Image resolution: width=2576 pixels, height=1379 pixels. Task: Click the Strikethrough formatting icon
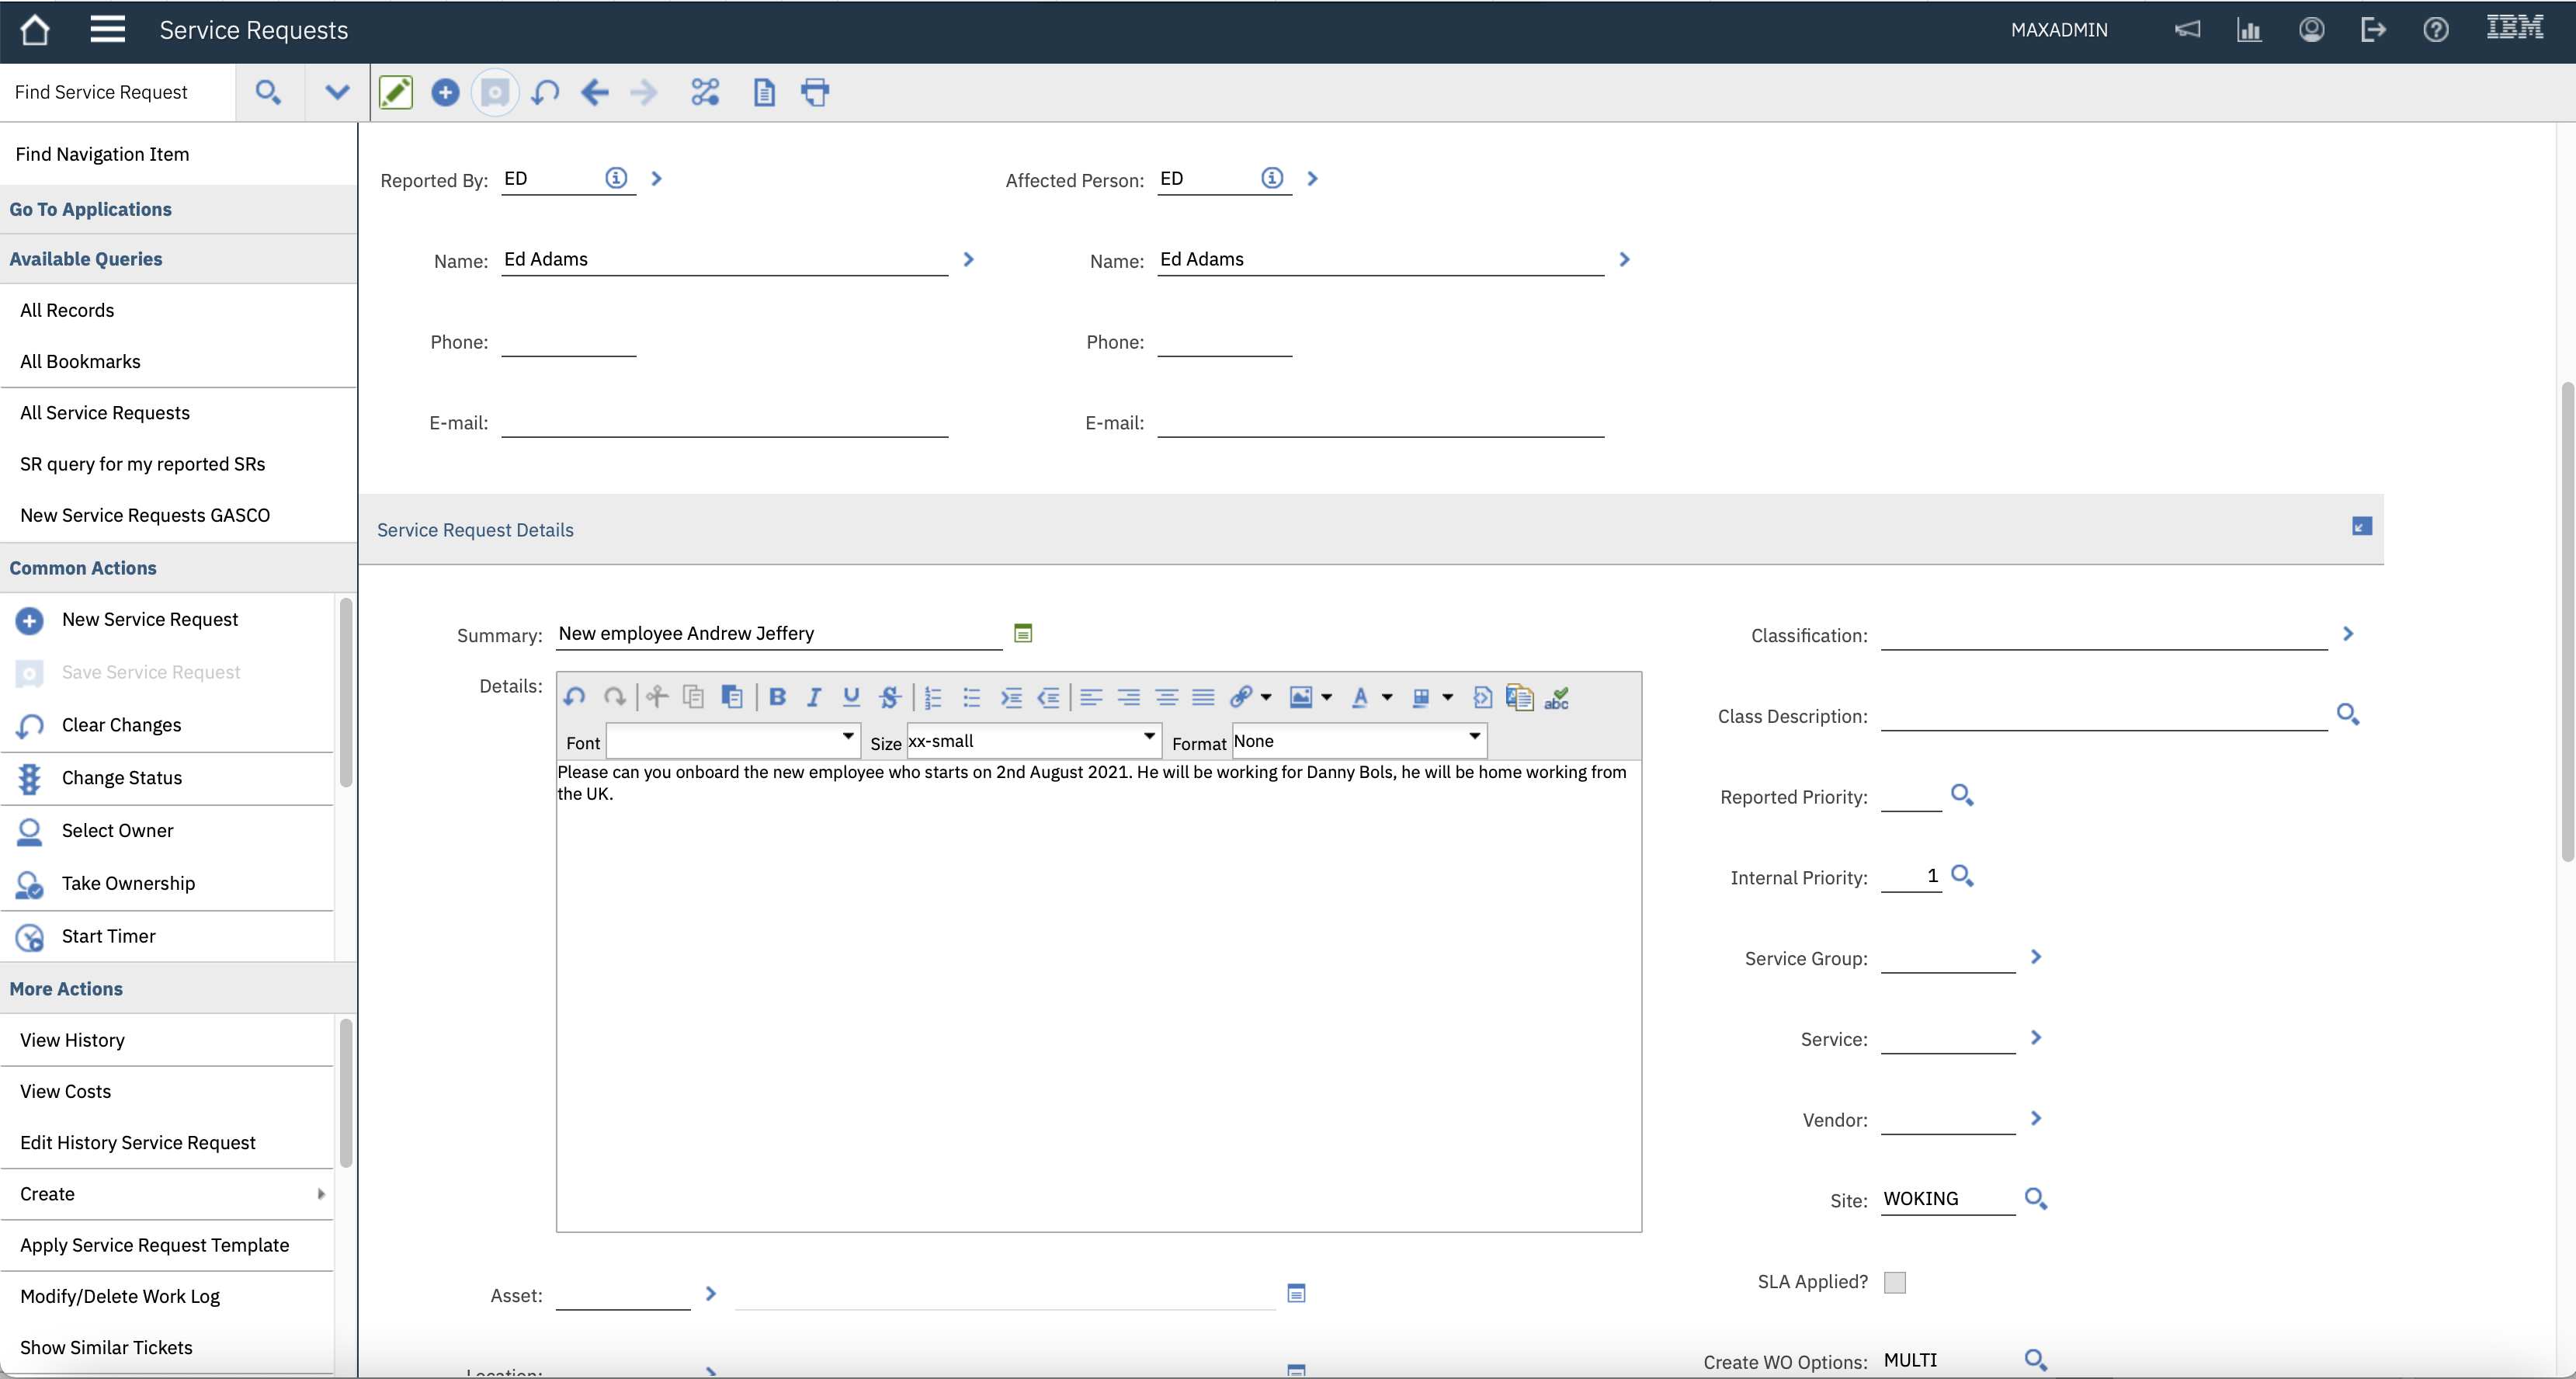[x=889, y=697]
